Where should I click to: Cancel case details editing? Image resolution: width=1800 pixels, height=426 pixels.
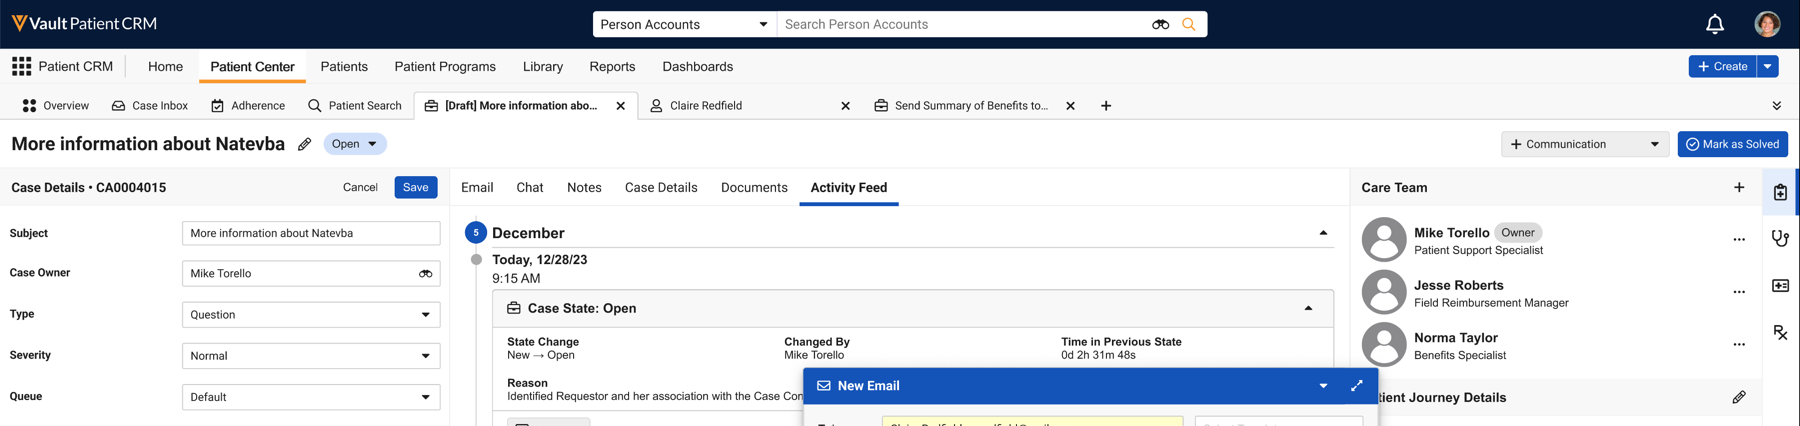[x=360, y=187]
